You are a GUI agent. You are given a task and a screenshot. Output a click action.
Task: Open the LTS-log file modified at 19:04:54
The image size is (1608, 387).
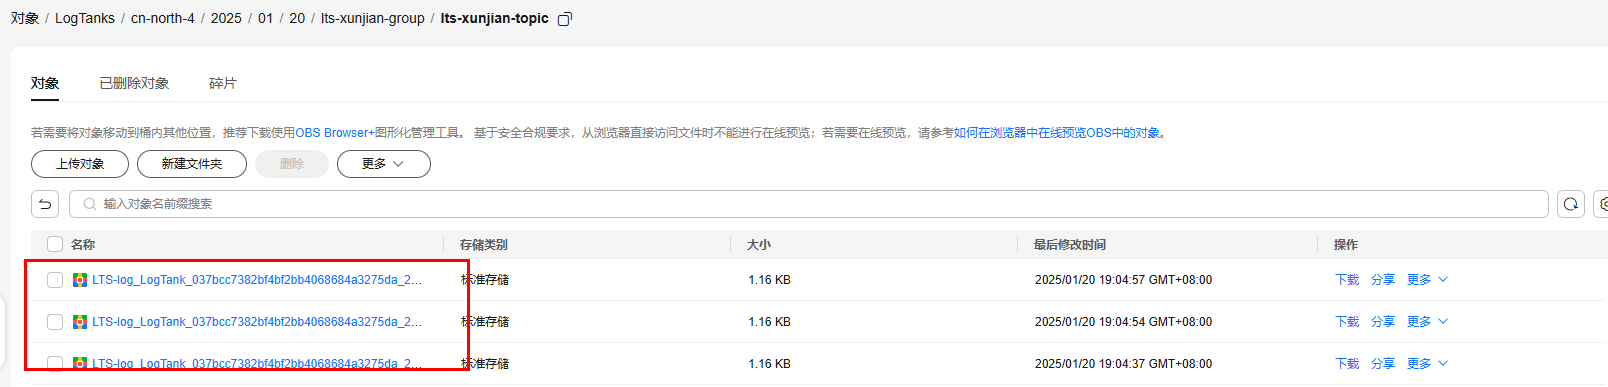pyautogui.click(x=257, y=322)
